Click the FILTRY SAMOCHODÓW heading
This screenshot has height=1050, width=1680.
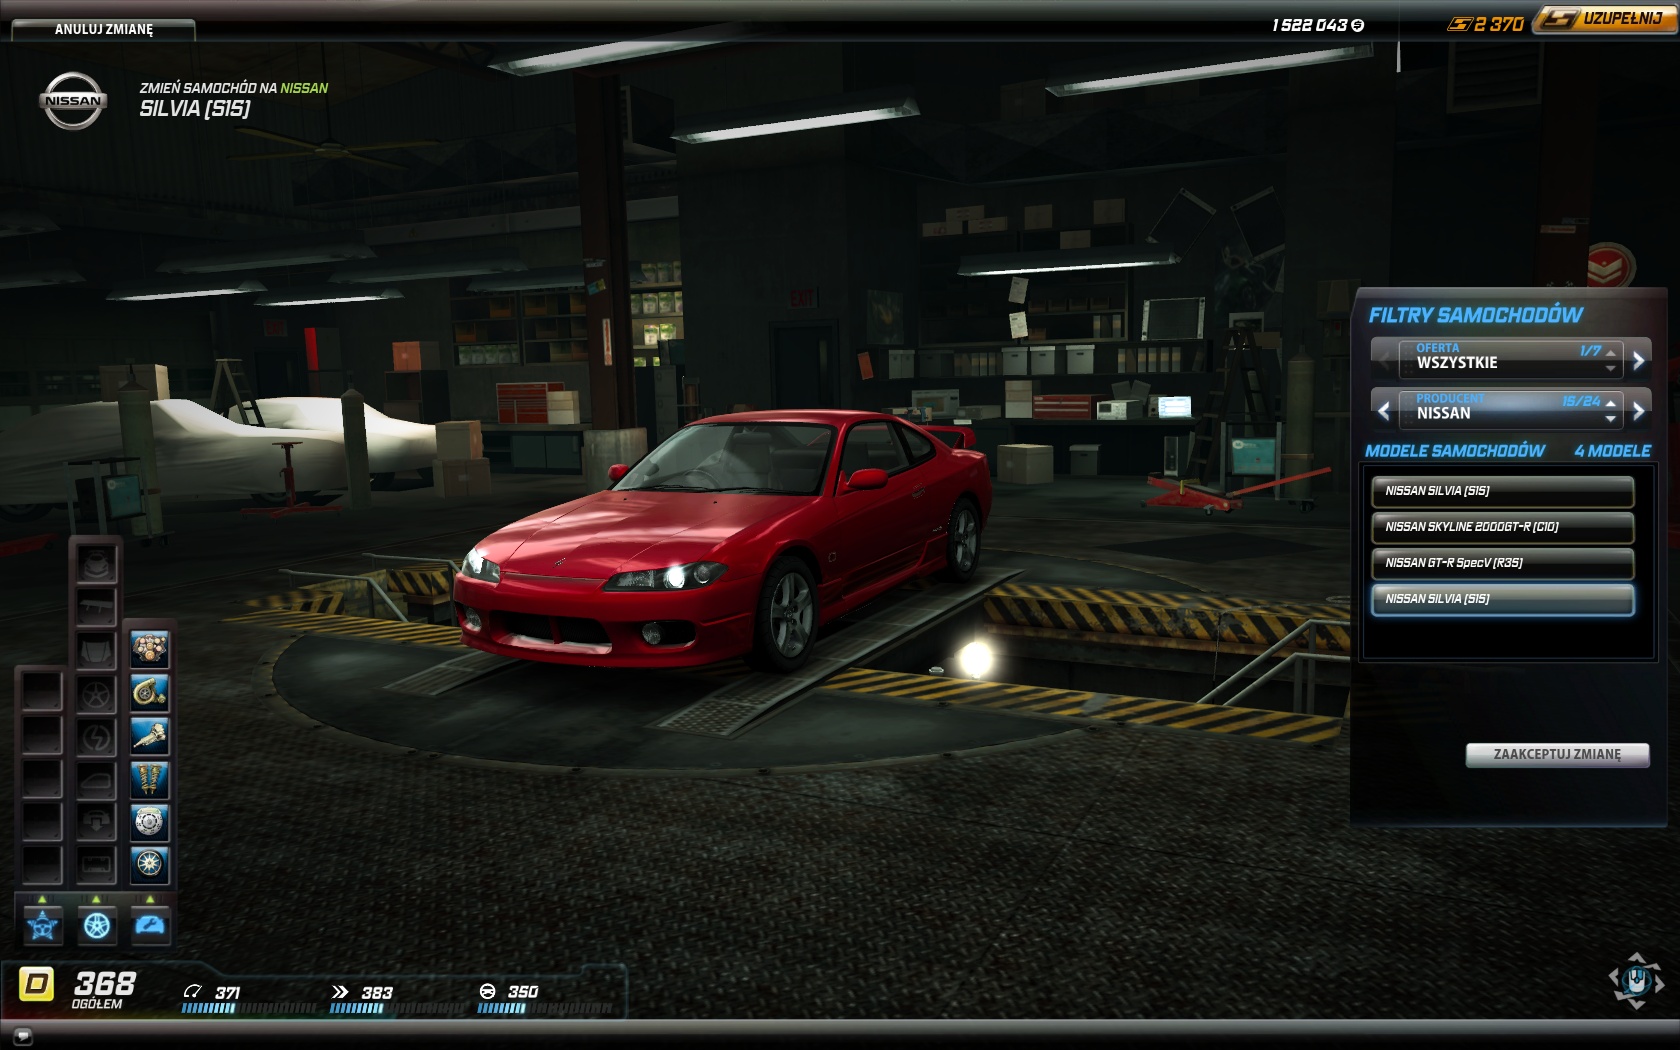pos(1475,315)
